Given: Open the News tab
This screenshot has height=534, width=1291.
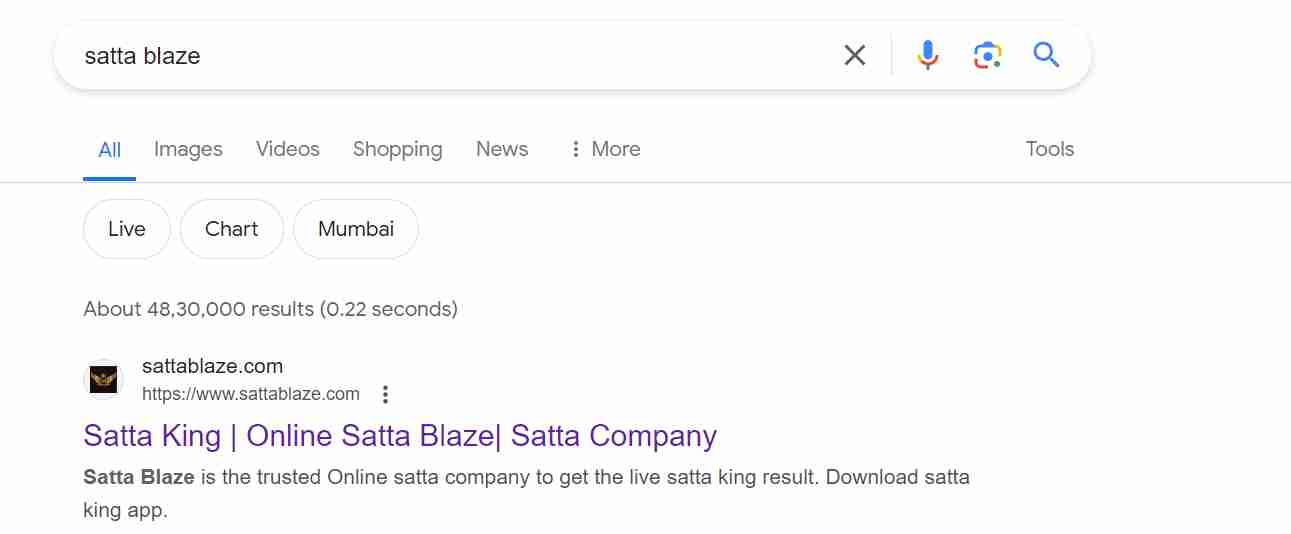Looking at the screenshot, I should click(x=502, y=149).
